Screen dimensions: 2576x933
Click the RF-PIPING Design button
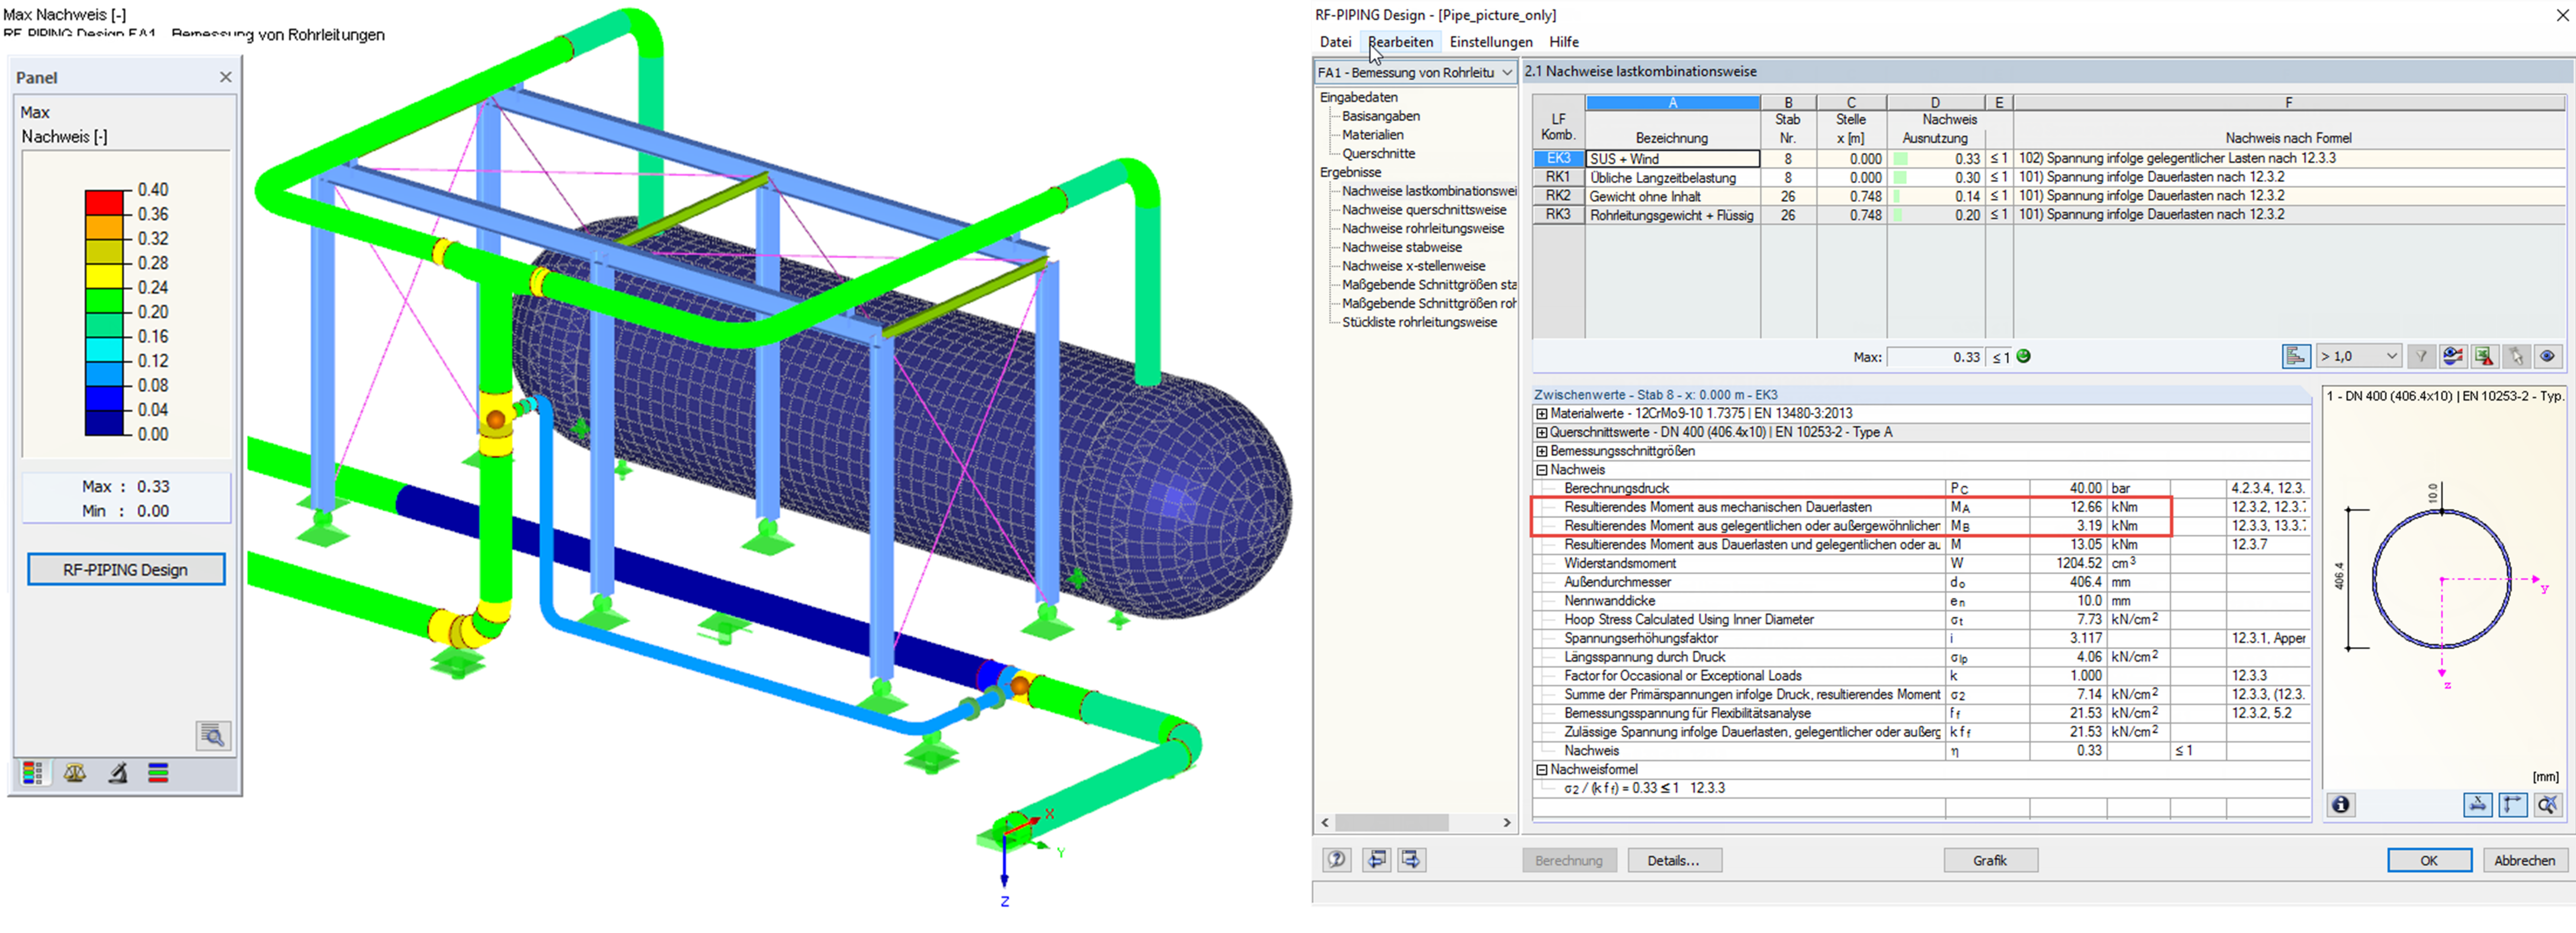[126, 570]
